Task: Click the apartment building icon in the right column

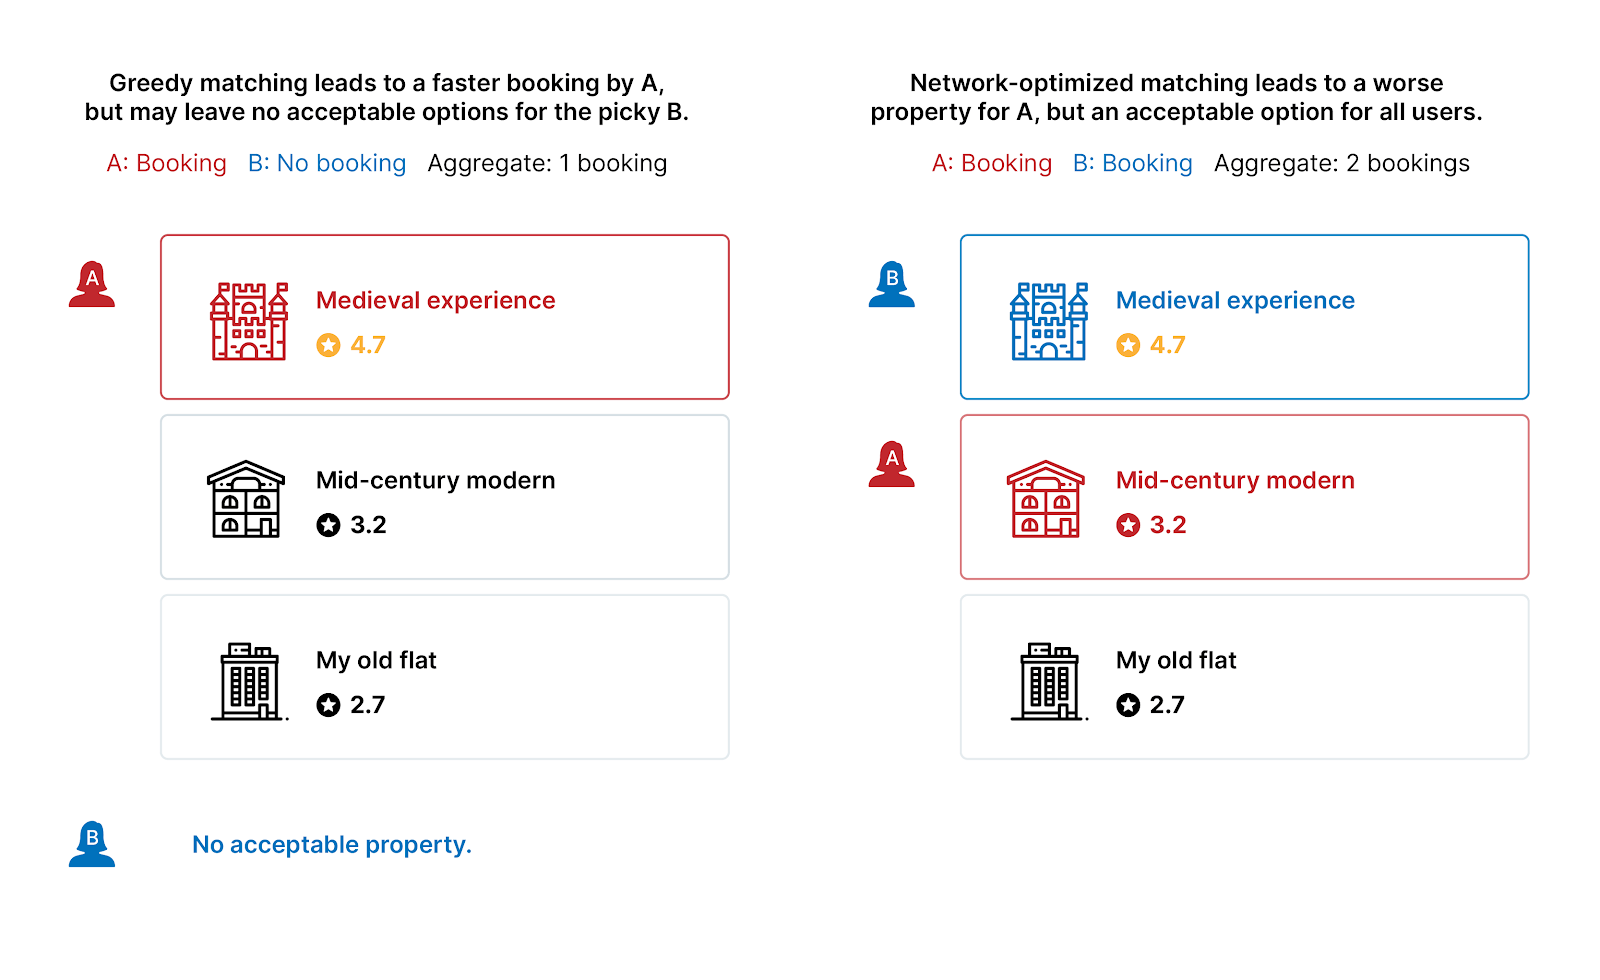Action: tap(1049, 681)
